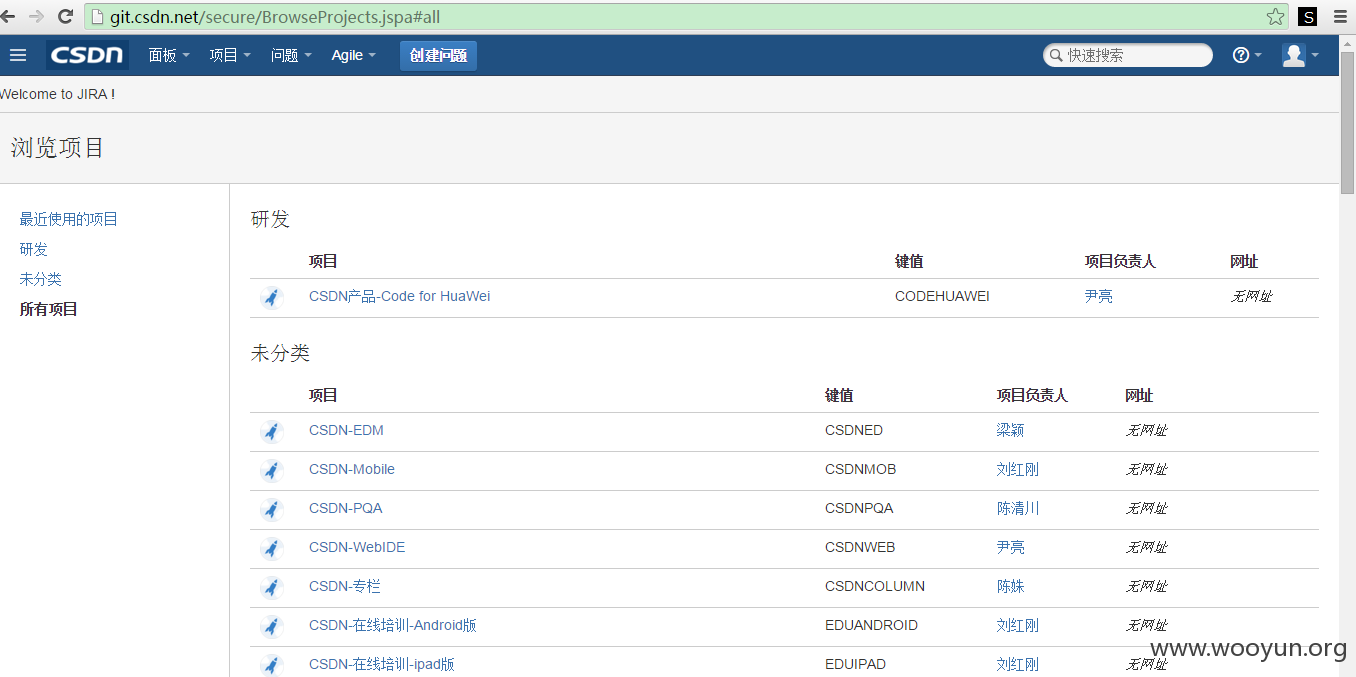Click project avatar for CSDN产品-Code for HuaWei
The width and height of the screenshot is (1356, 677).
[271, 297]
